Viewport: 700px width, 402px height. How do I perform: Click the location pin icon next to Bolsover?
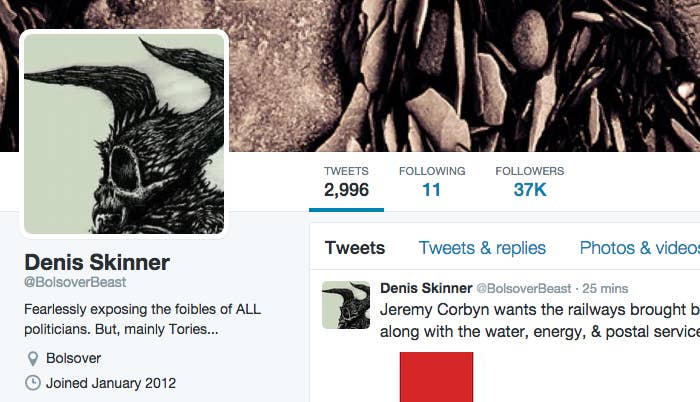pos(33,358)
